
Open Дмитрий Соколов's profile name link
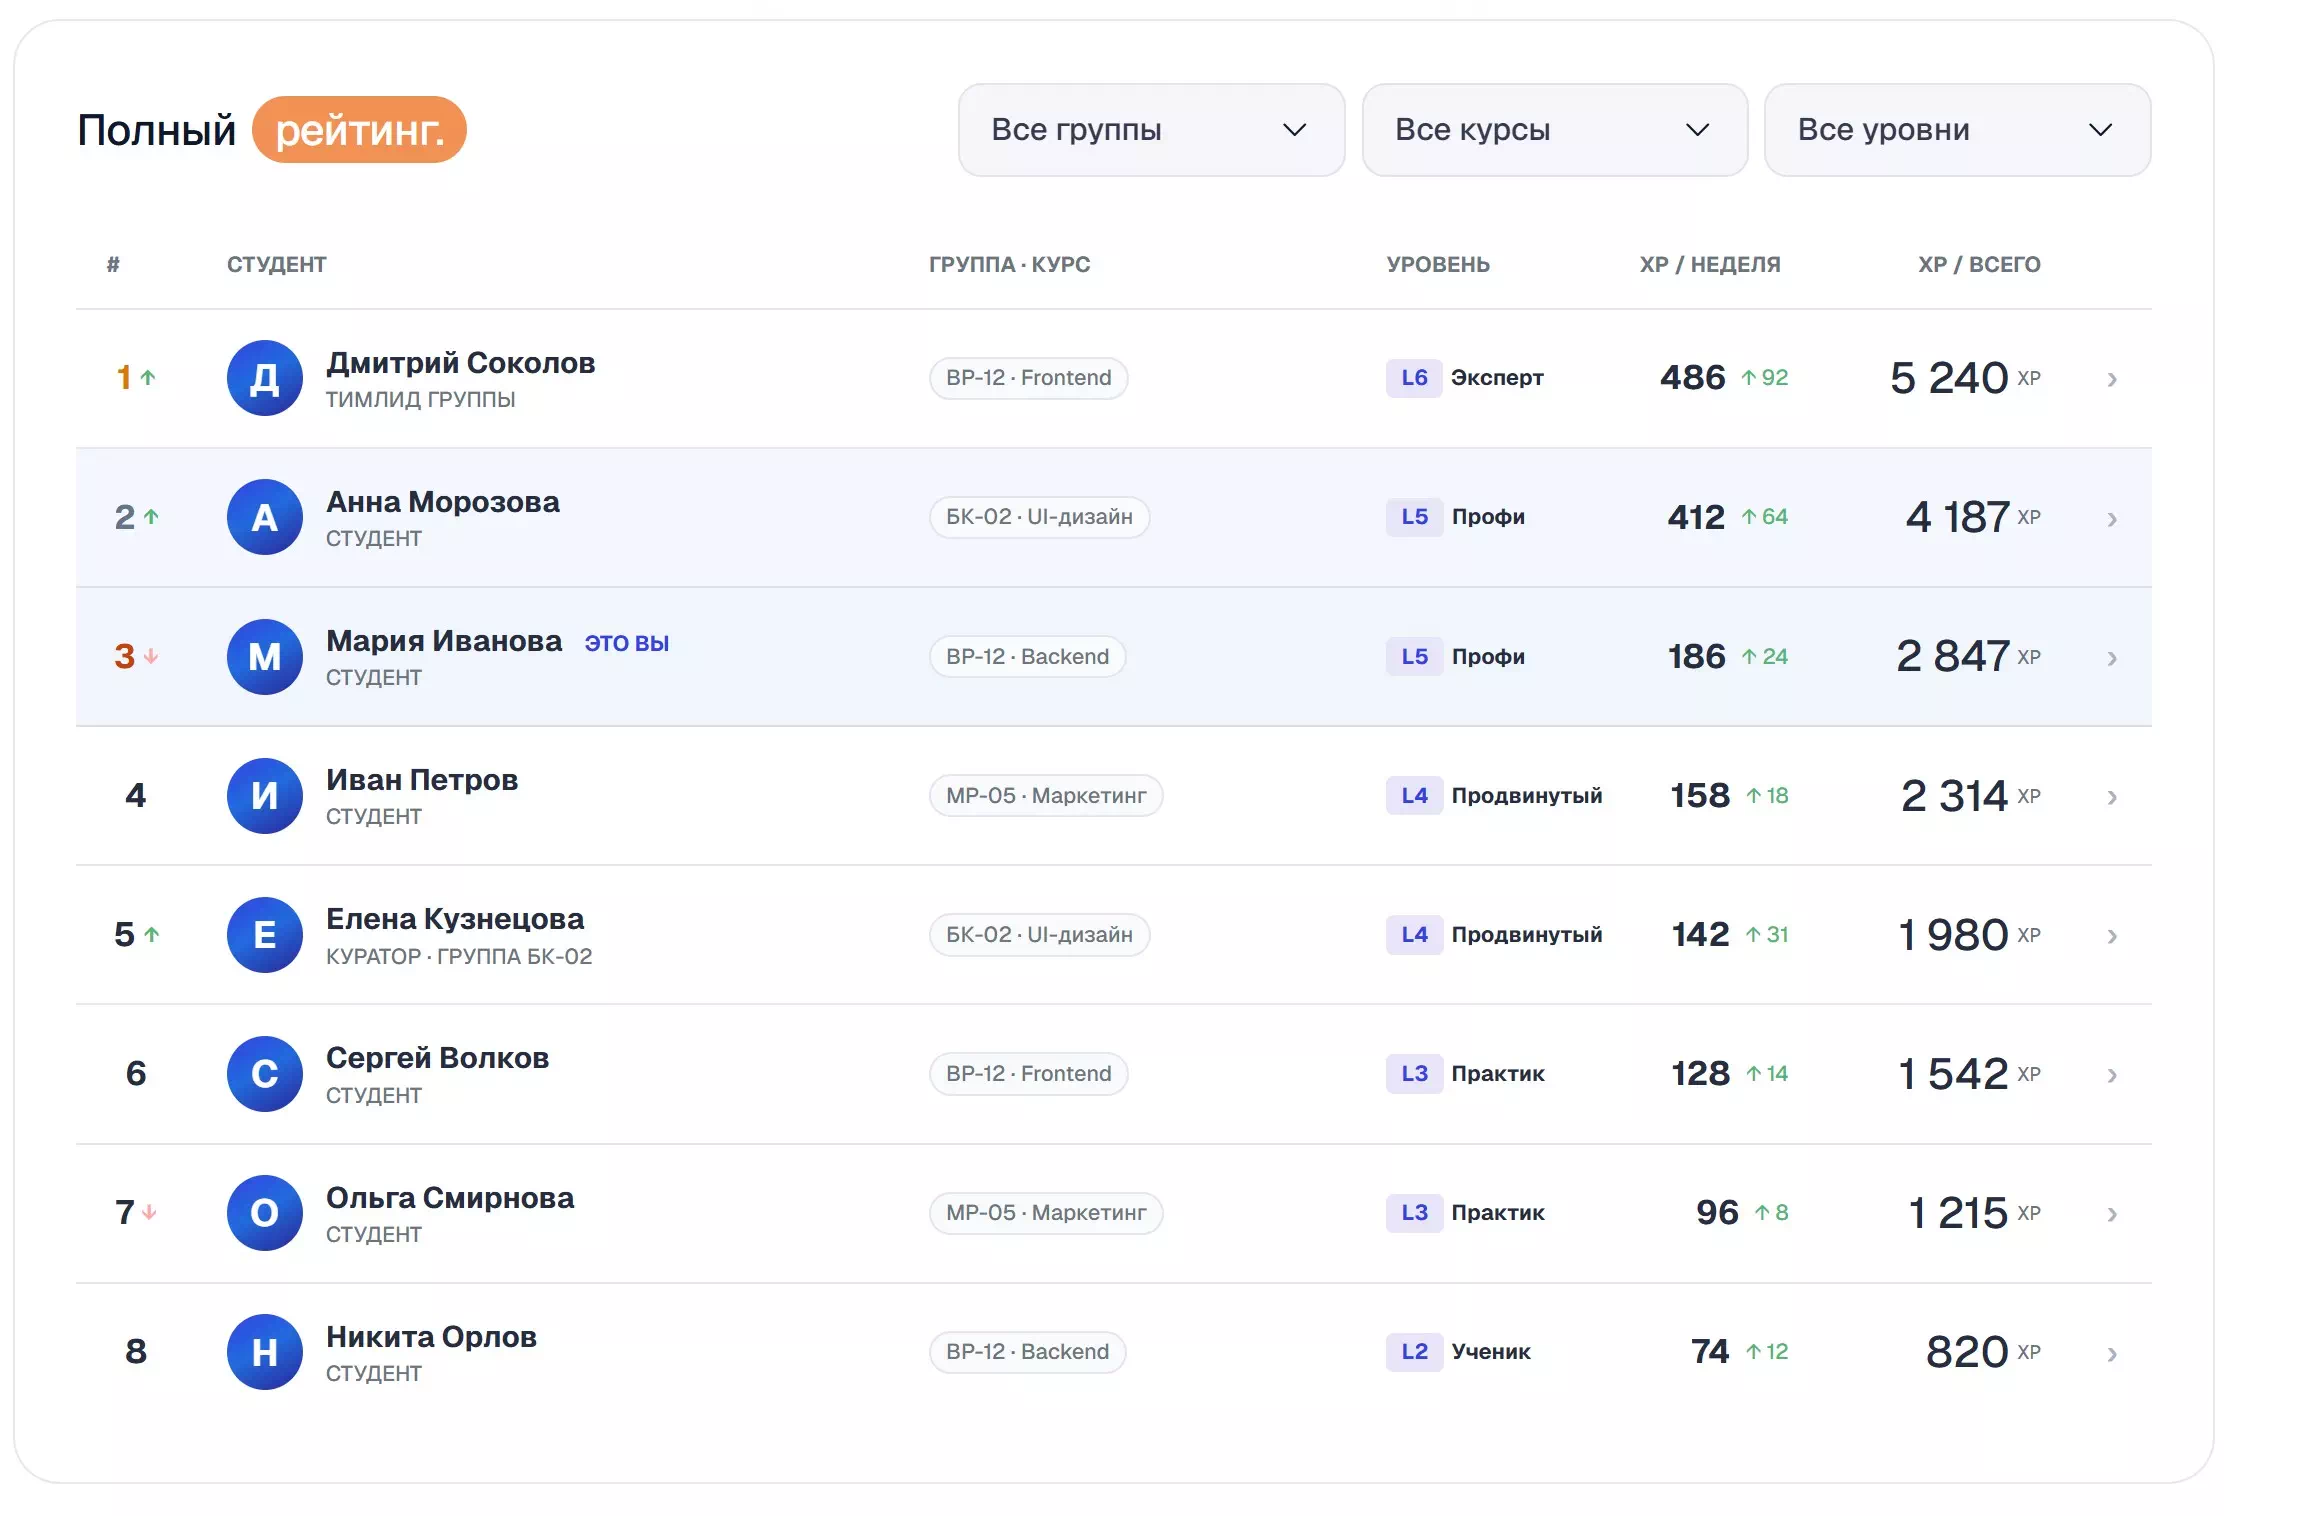pyautogui.click(x=461, y=363)
